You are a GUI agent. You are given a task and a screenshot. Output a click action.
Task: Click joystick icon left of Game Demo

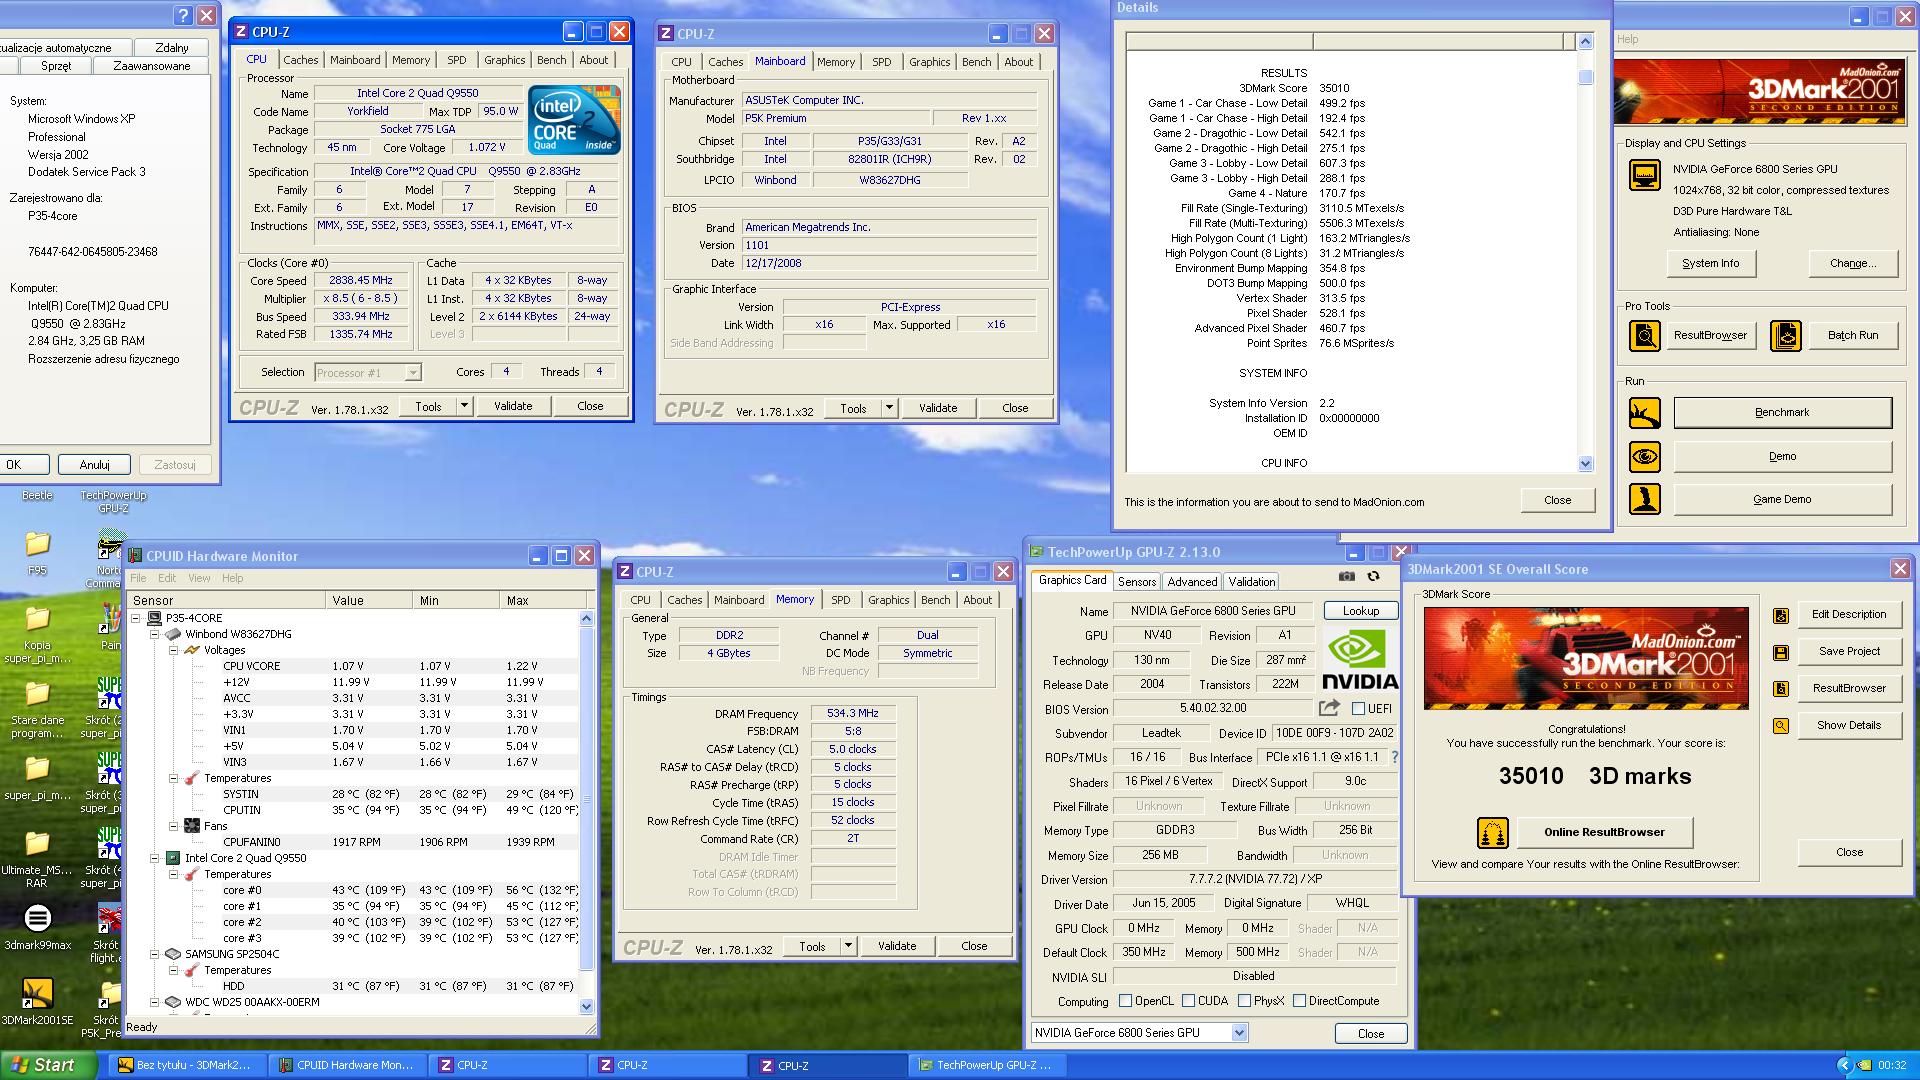coord(1645,499)
